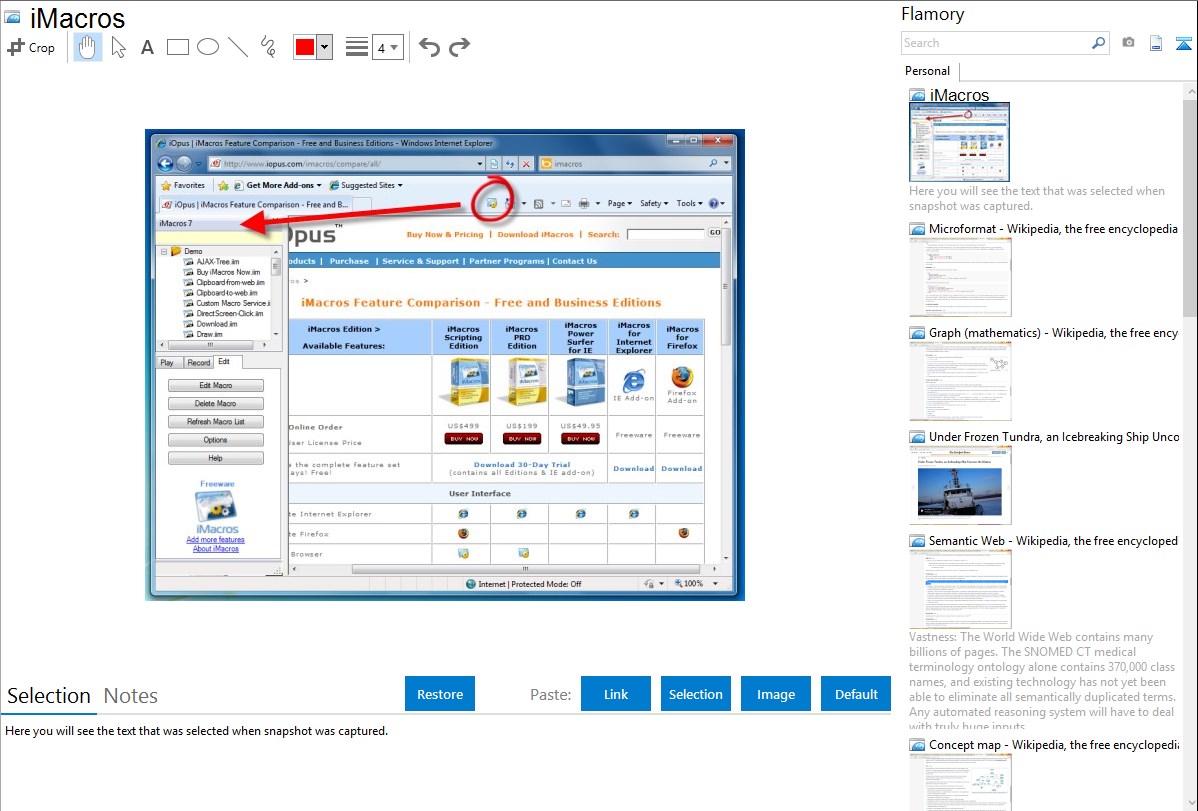The height and width of the screenshot is (811, 1198).
Task: Open the annotation color dropdown arrow
Action: point(325,47)
